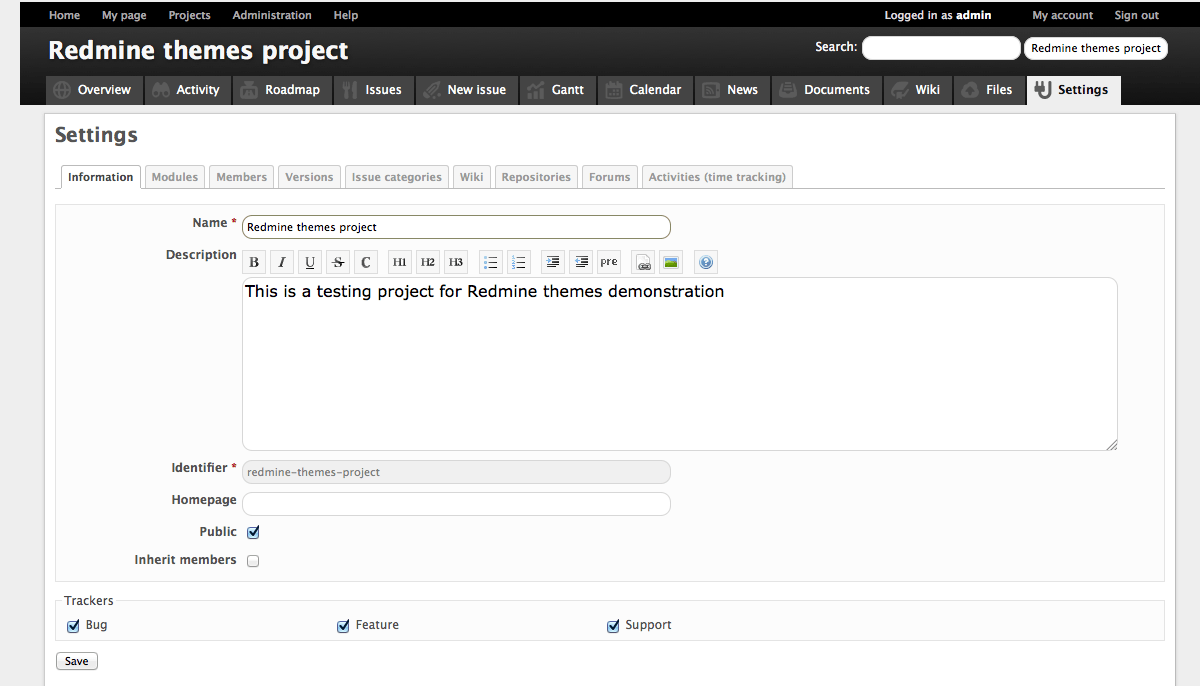Open the Gantt chart tab
1200x686 pixels.
pos(557,90)
